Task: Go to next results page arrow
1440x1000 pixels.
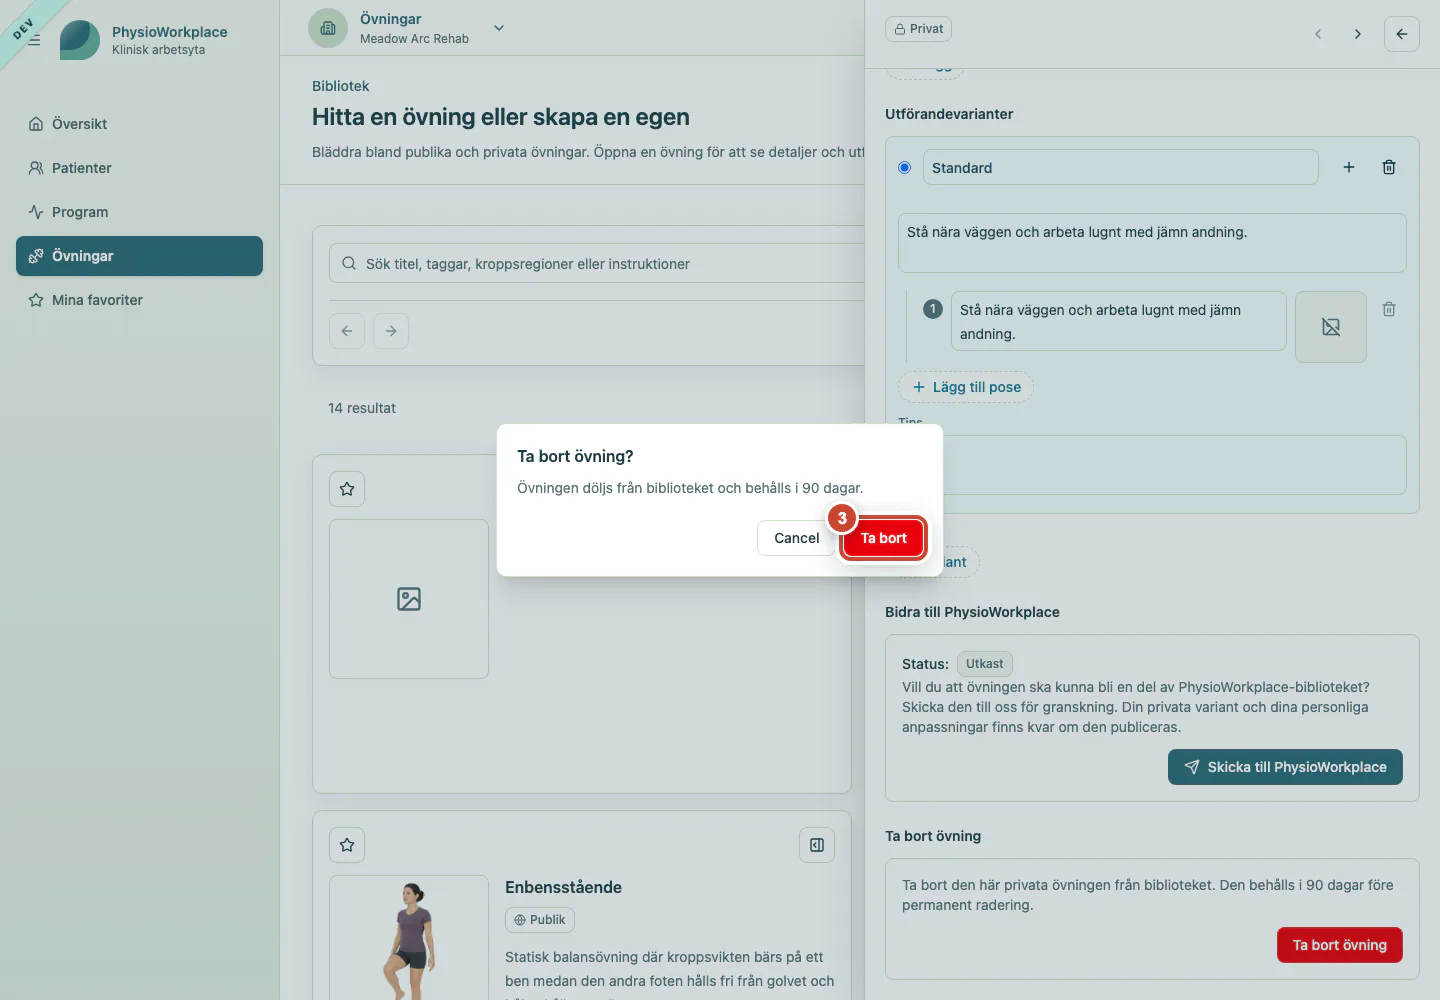Action: pos(391,331)
